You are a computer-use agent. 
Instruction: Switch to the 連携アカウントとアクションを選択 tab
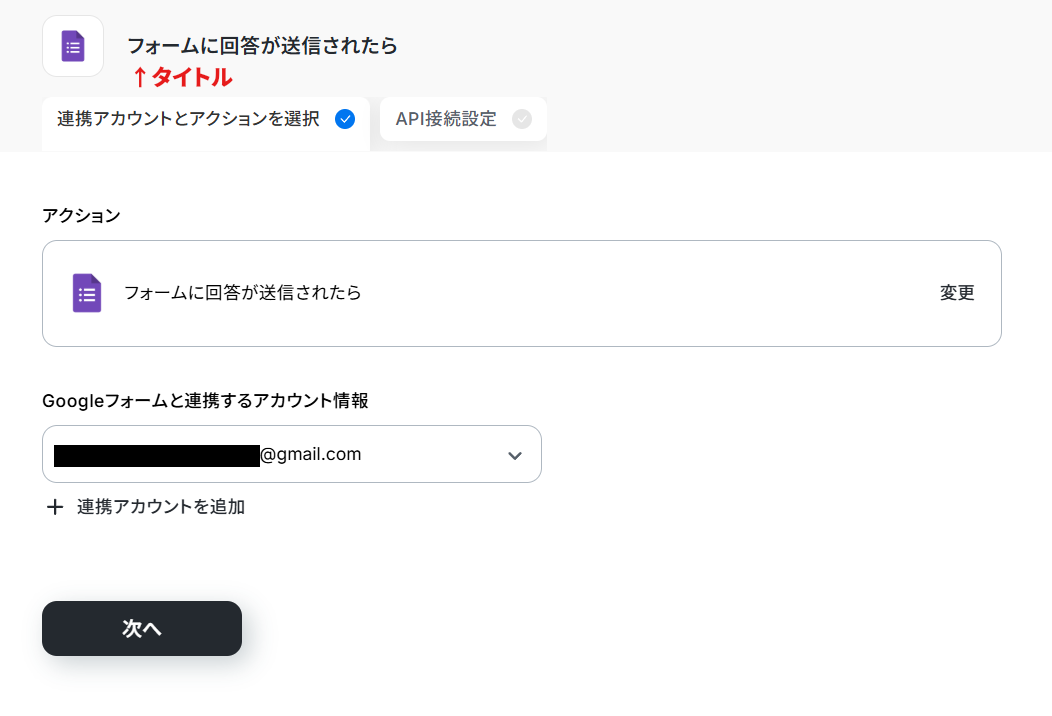click(189, 120)
